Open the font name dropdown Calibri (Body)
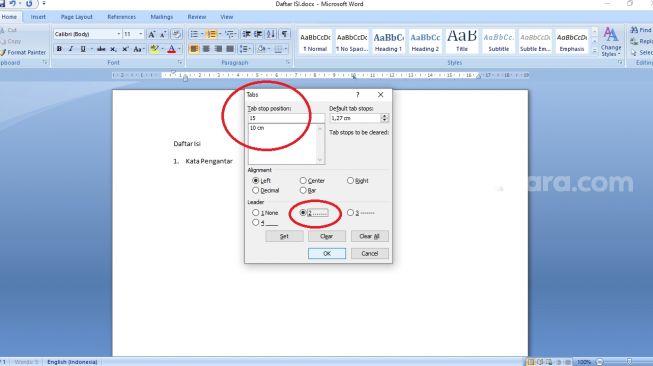 [x=87, y=34]
